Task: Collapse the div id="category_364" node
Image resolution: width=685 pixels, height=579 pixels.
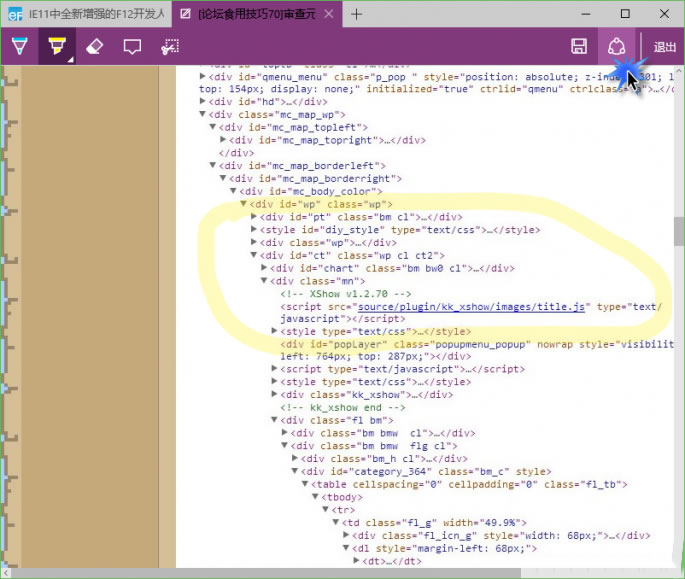Action: coord(295,471)
